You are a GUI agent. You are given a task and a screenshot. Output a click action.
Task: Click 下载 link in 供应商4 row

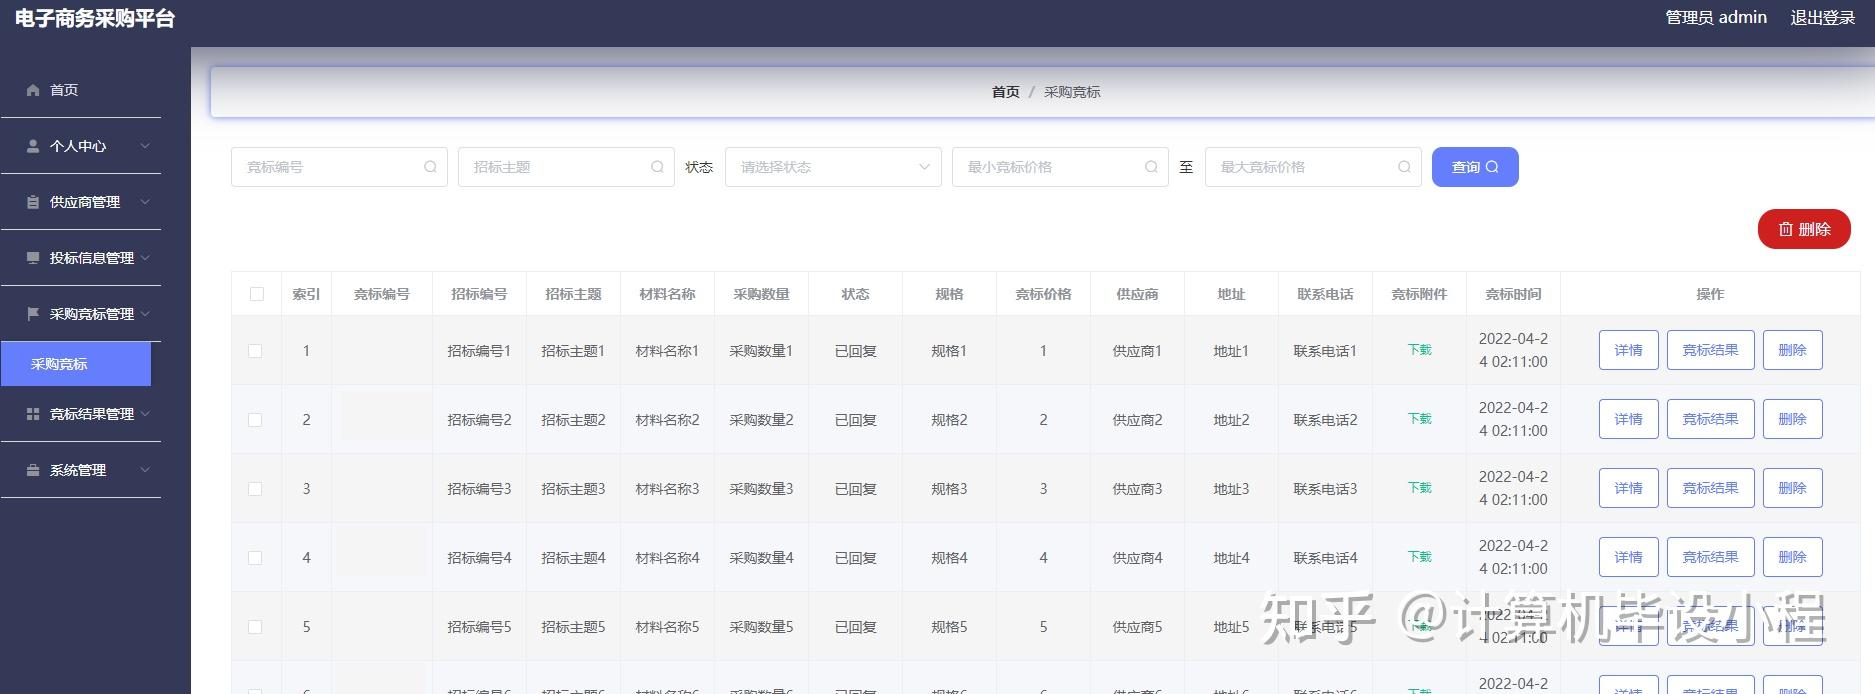point(1419,557)
